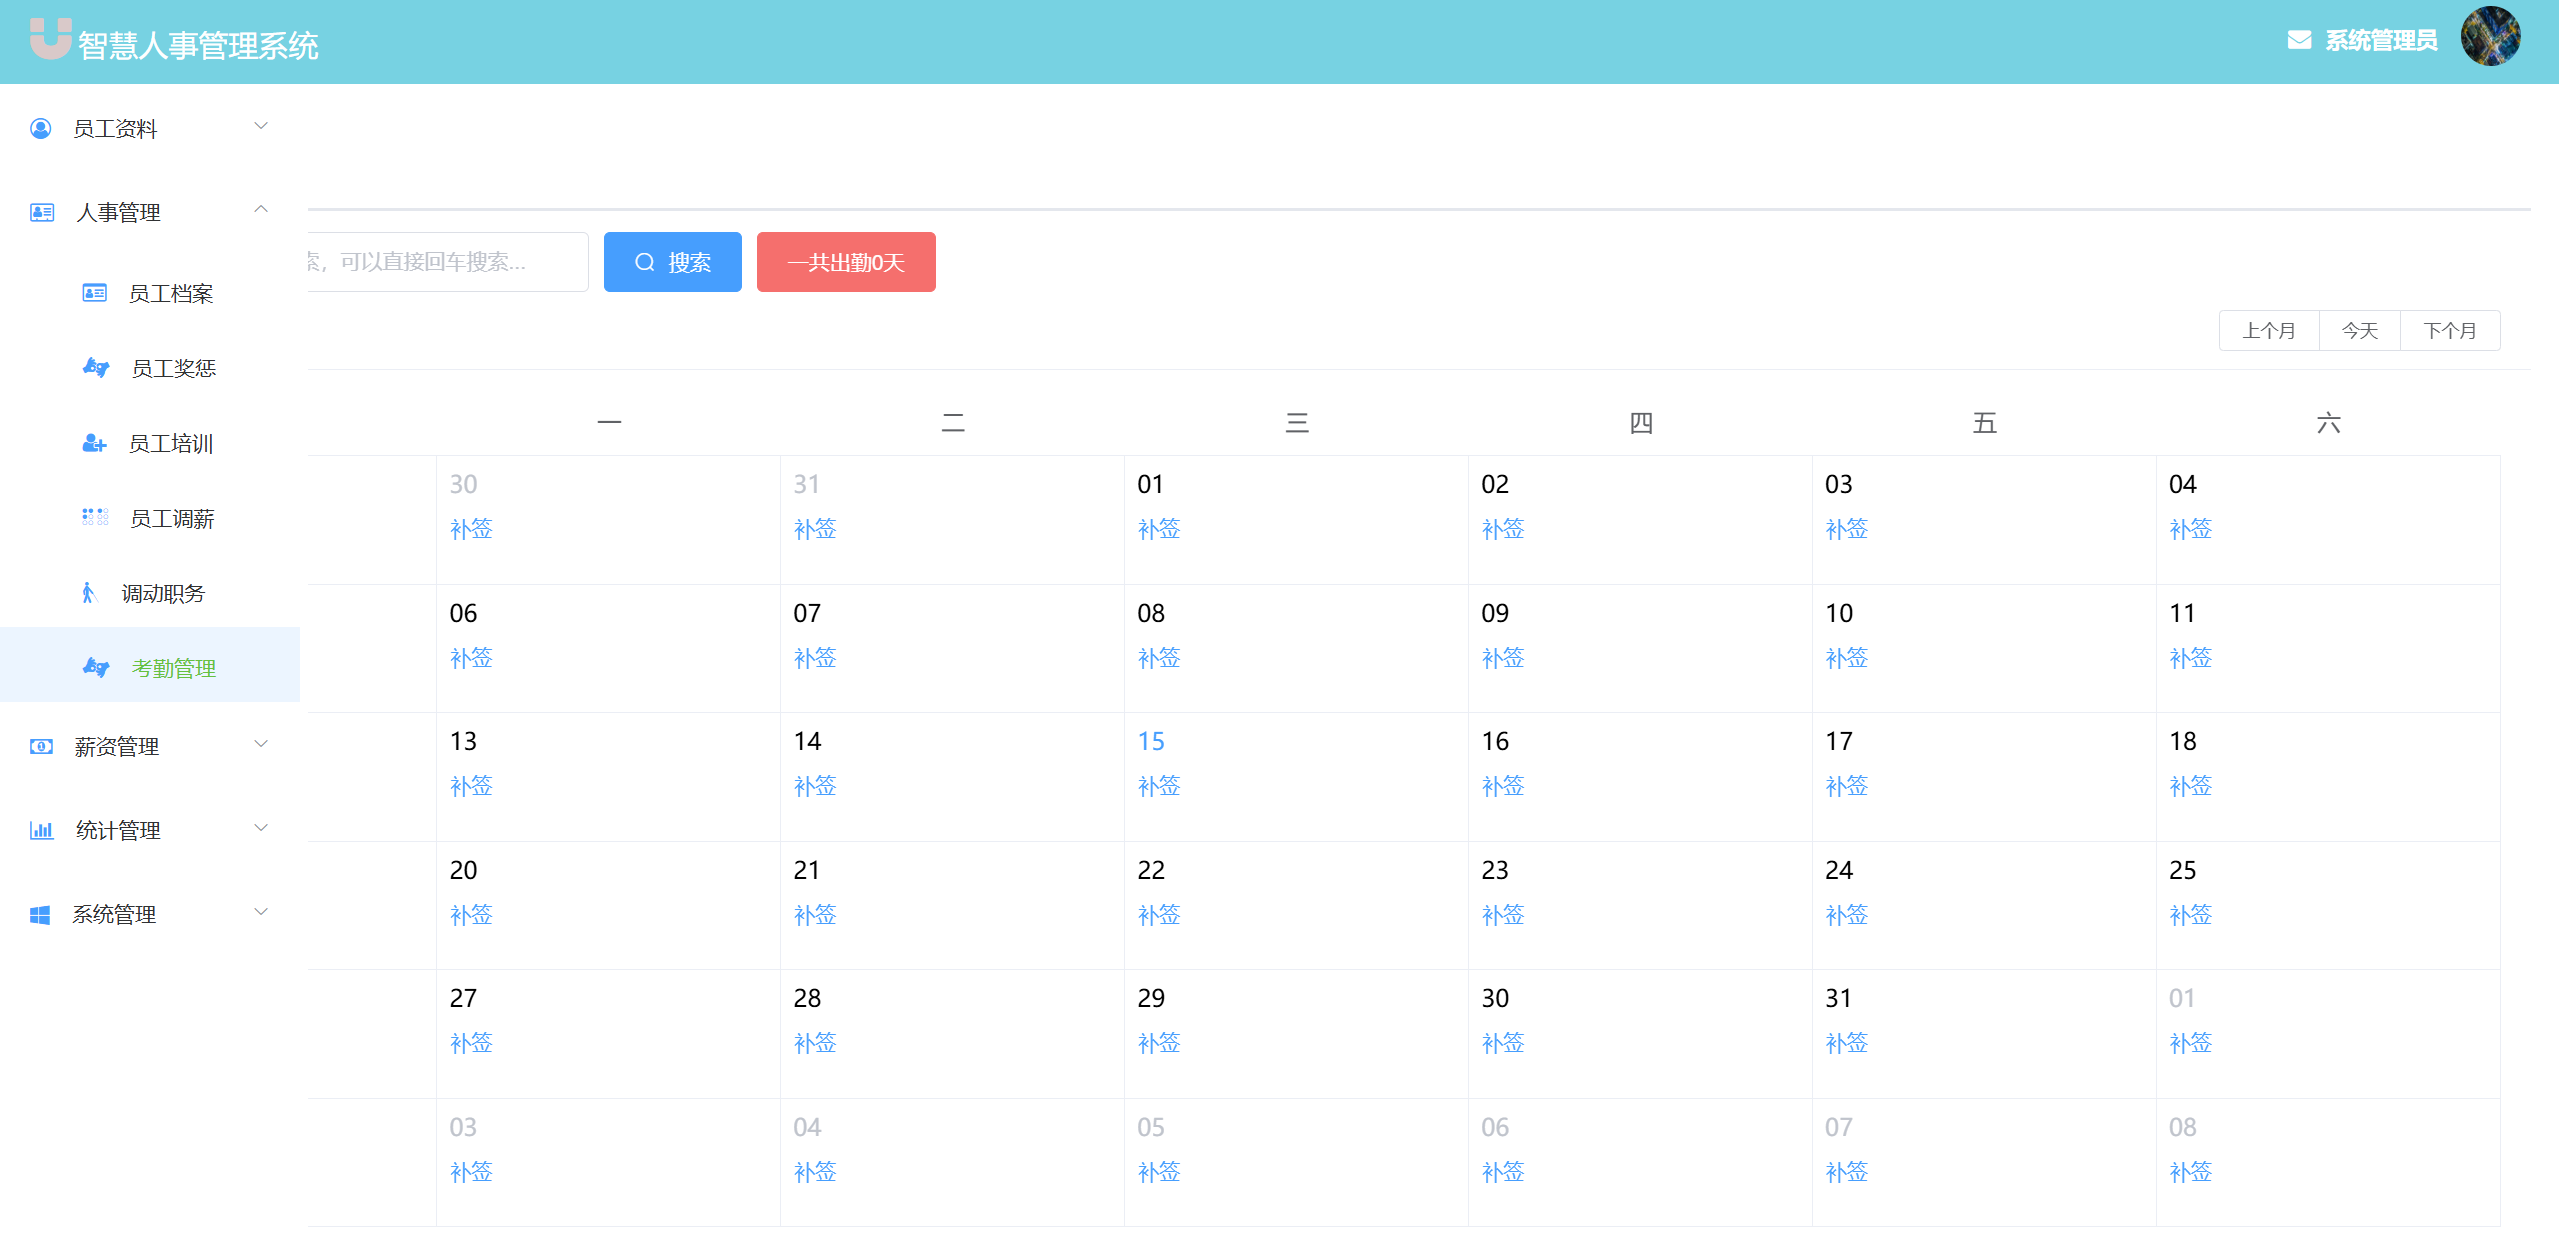This screenshot has width=2559, height=1237.
Task: Click the mail envelope icon in header
Action: pos(2299,41)
